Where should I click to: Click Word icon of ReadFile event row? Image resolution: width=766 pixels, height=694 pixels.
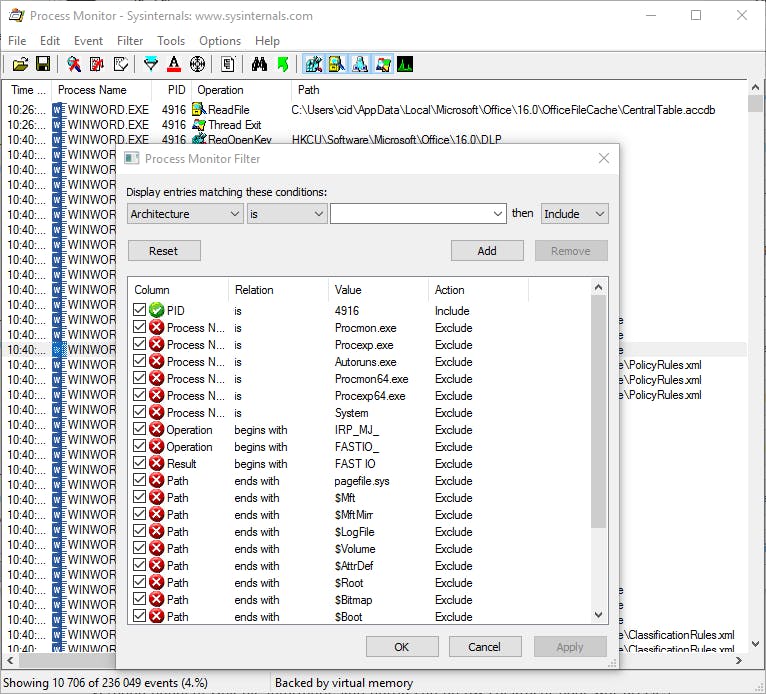59,110
